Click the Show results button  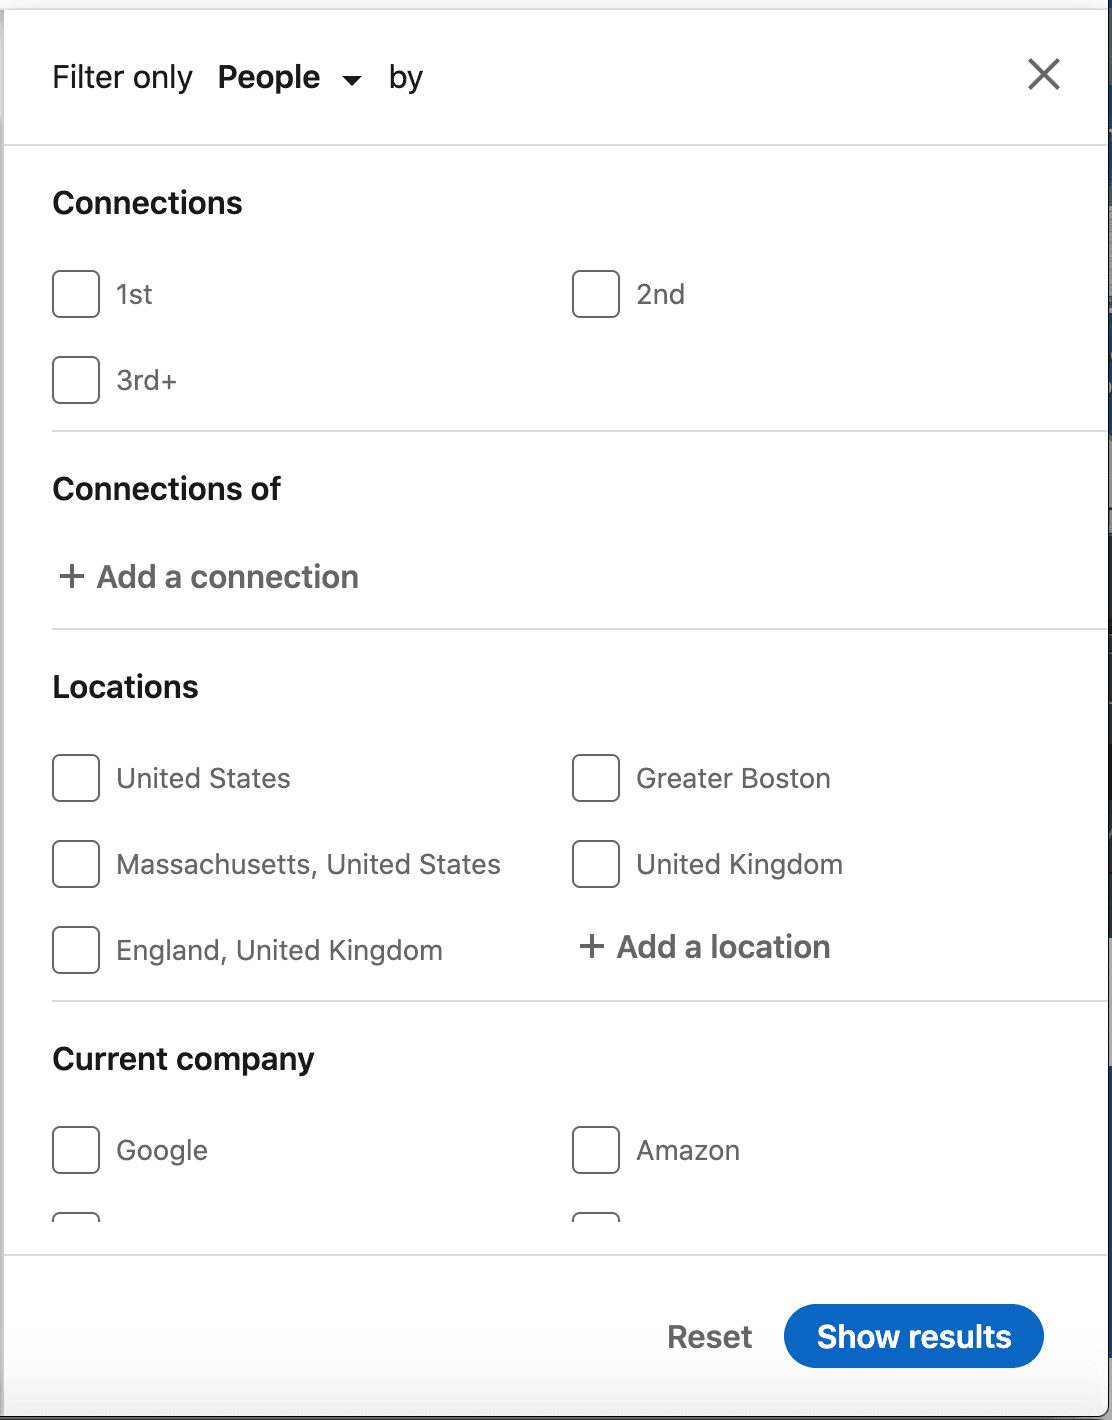[x=913, y=1336]
